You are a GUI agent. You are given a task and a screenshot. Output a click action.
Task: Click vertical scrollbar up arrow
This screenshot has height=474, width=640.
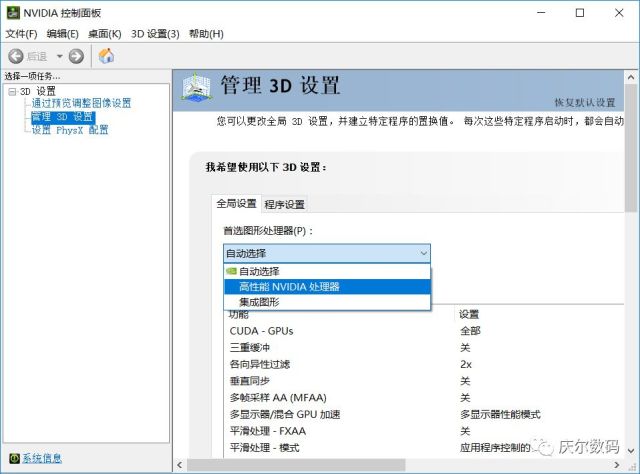click(x=631, y=77)
